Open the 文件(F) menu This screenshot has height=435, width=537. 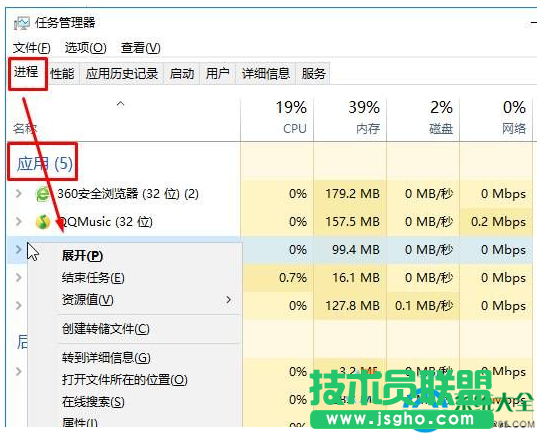coord(32,48)
